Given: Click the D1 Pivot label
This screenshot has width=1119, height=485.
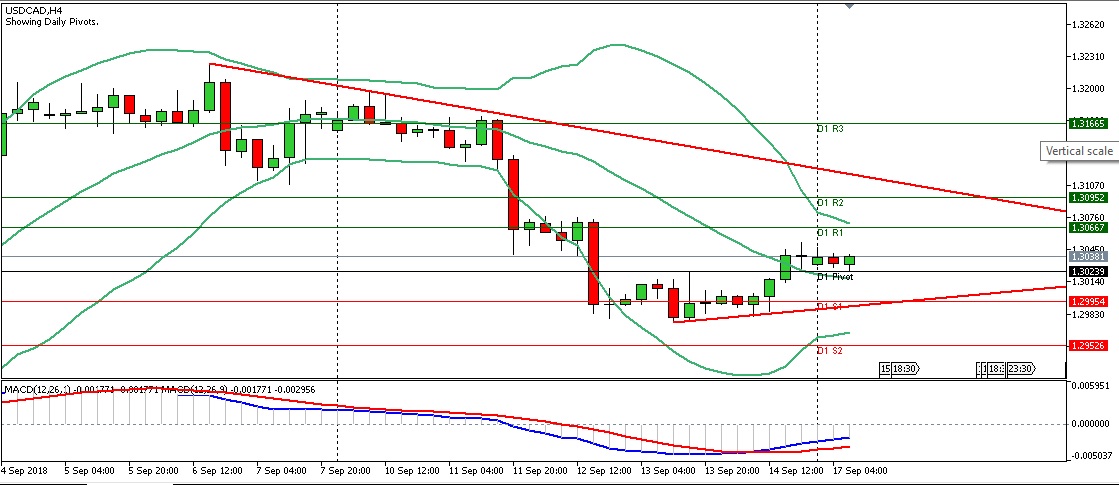Looking at the screenshot, I should coord(835,277).
